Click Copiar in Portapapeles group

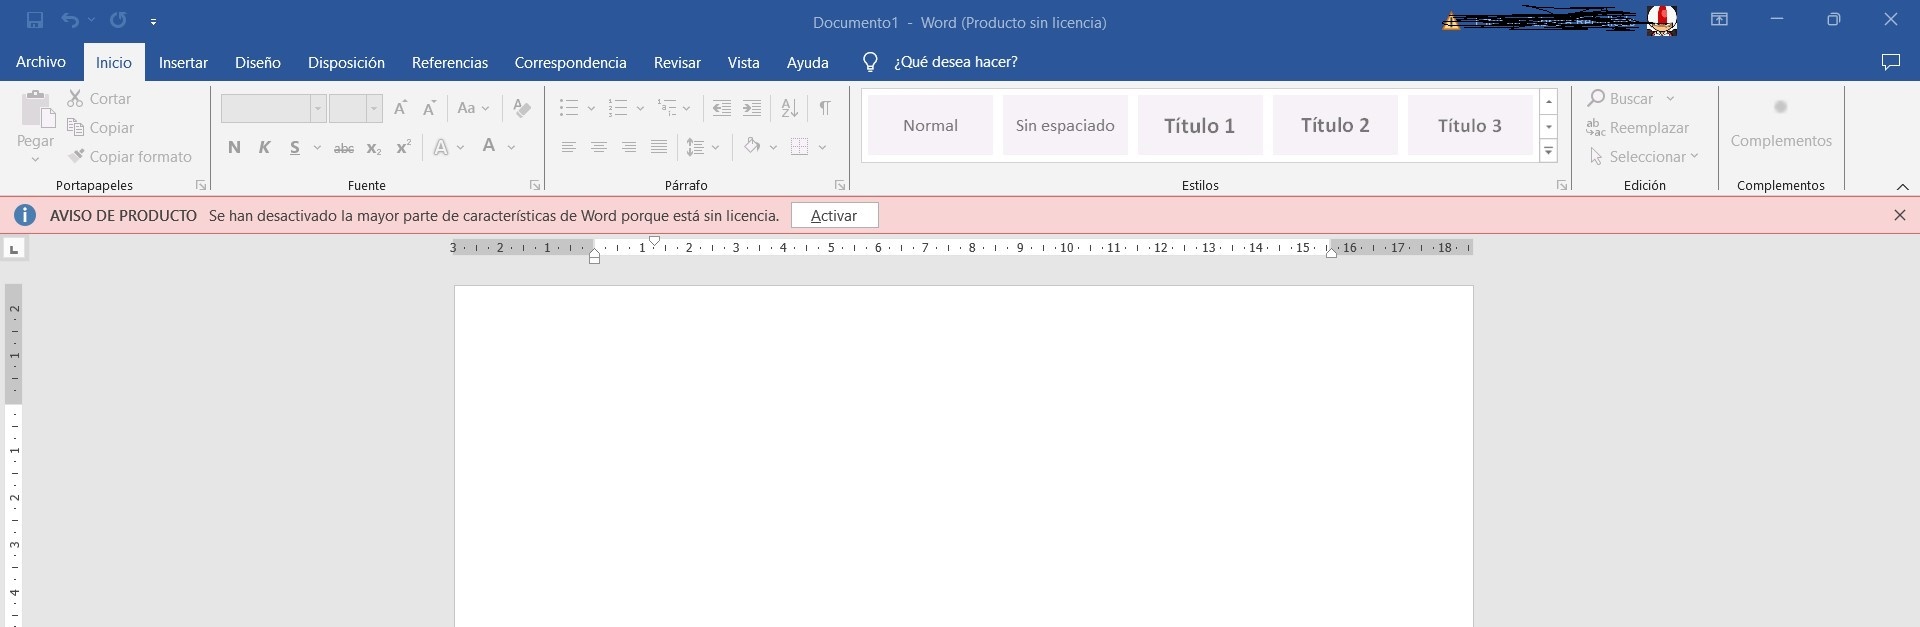click(x=100, y=127)
